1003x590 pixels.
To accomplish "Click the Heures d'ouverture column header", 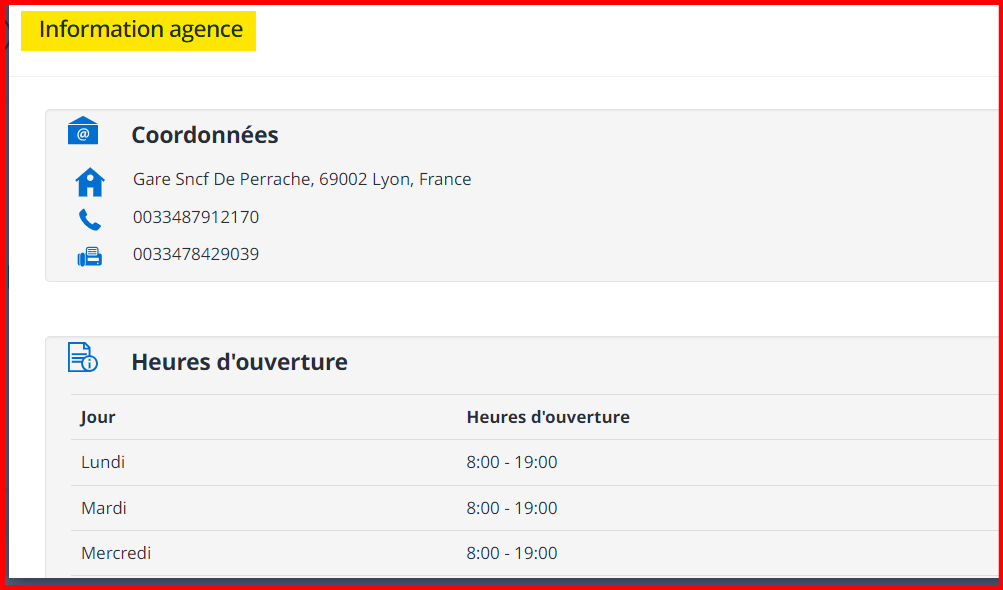I will click(548, 417).
